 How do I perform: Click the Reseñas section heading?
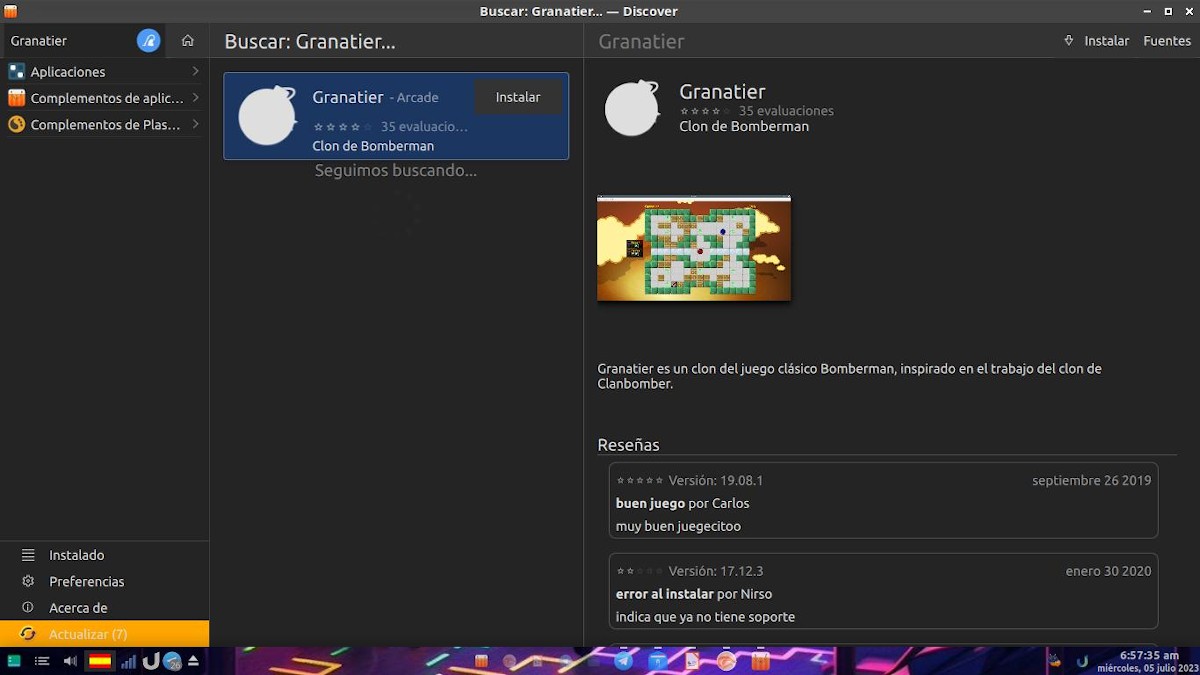pos(628,445)
